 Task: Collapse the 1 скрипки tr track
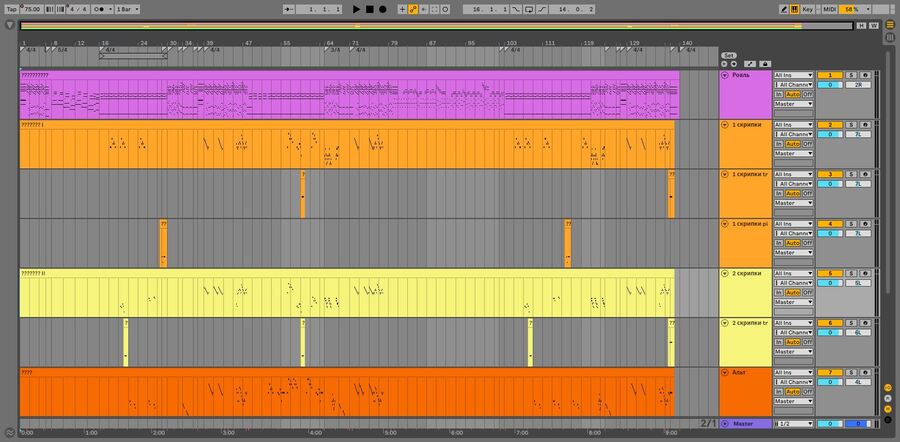[724, 174]
